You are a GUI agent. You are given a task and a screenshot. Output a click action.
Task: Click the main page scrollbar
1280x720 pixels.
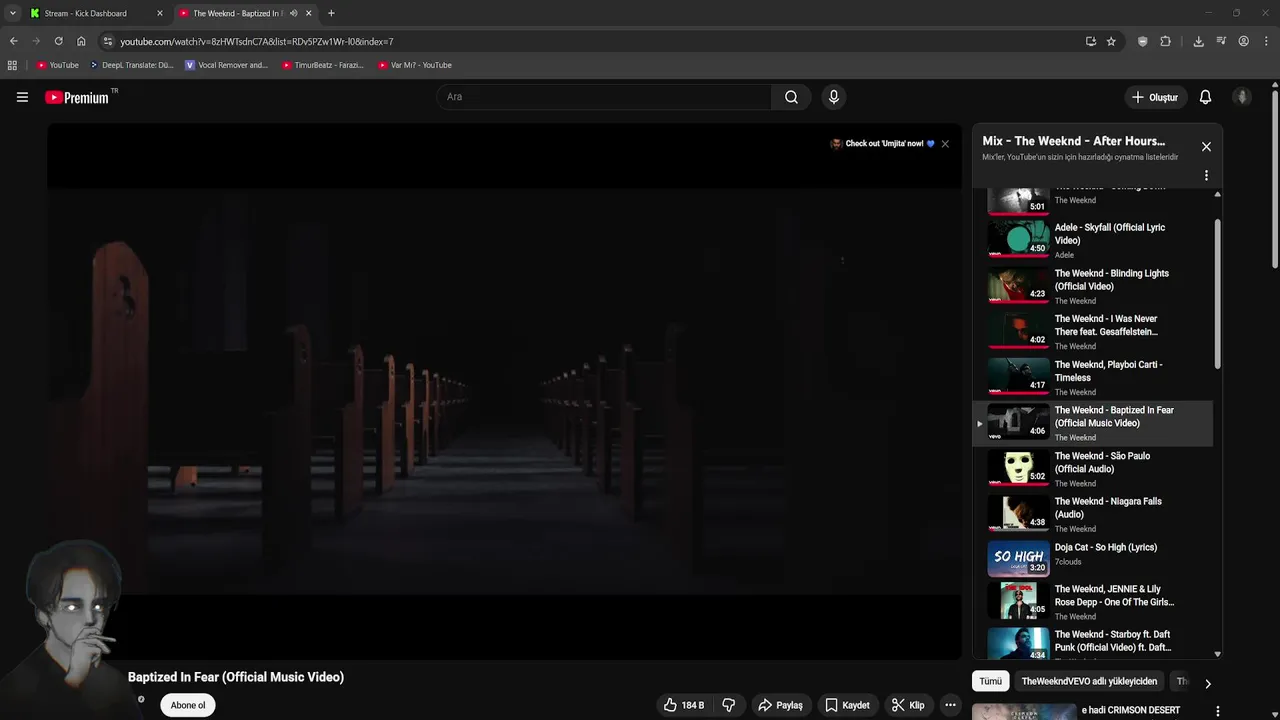pyautogui.click(x=1275, y=180)
